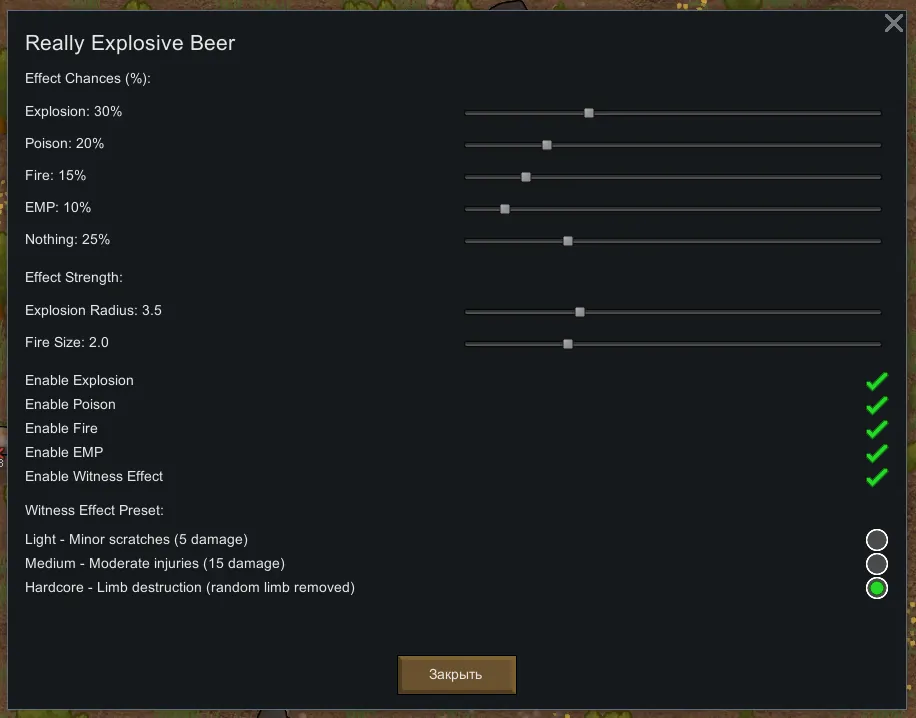Select the Hardcore limb destruction radio button
The image size is (916, 718).
pyautogui.click(x=877, y=588)
